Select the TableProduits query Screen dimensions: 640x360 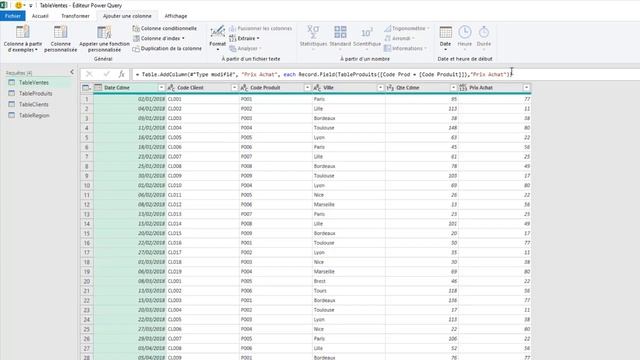pos(37,93)
